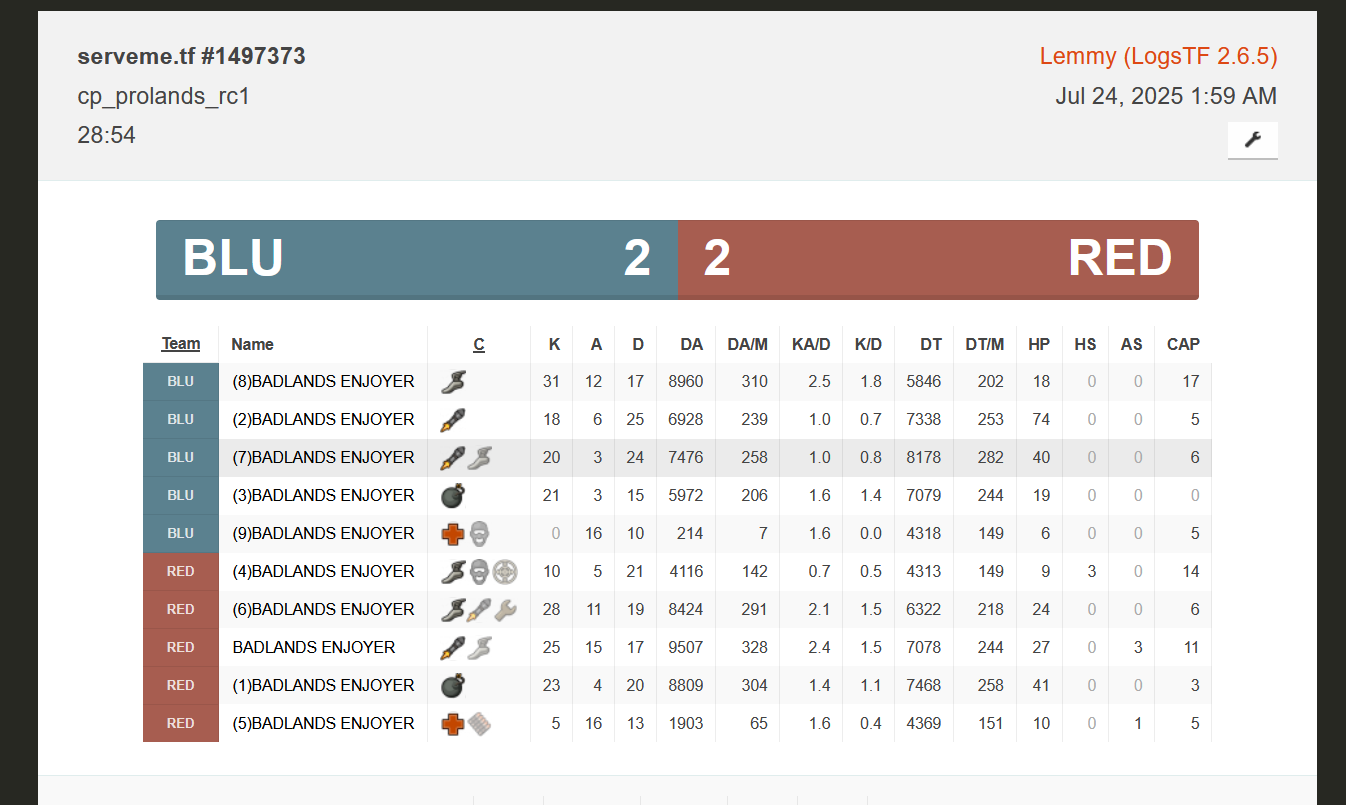Click Scout boot icon for (6)BADLANDS ENJOYER

click(x=453, y=609)
